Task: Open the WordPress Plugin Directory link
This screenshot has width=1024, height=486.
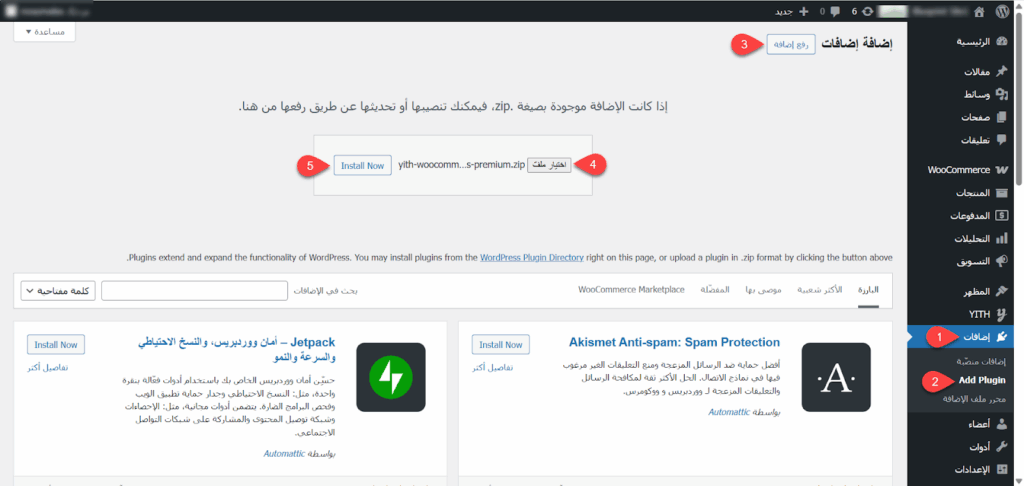Action: (x=531, y=257)
